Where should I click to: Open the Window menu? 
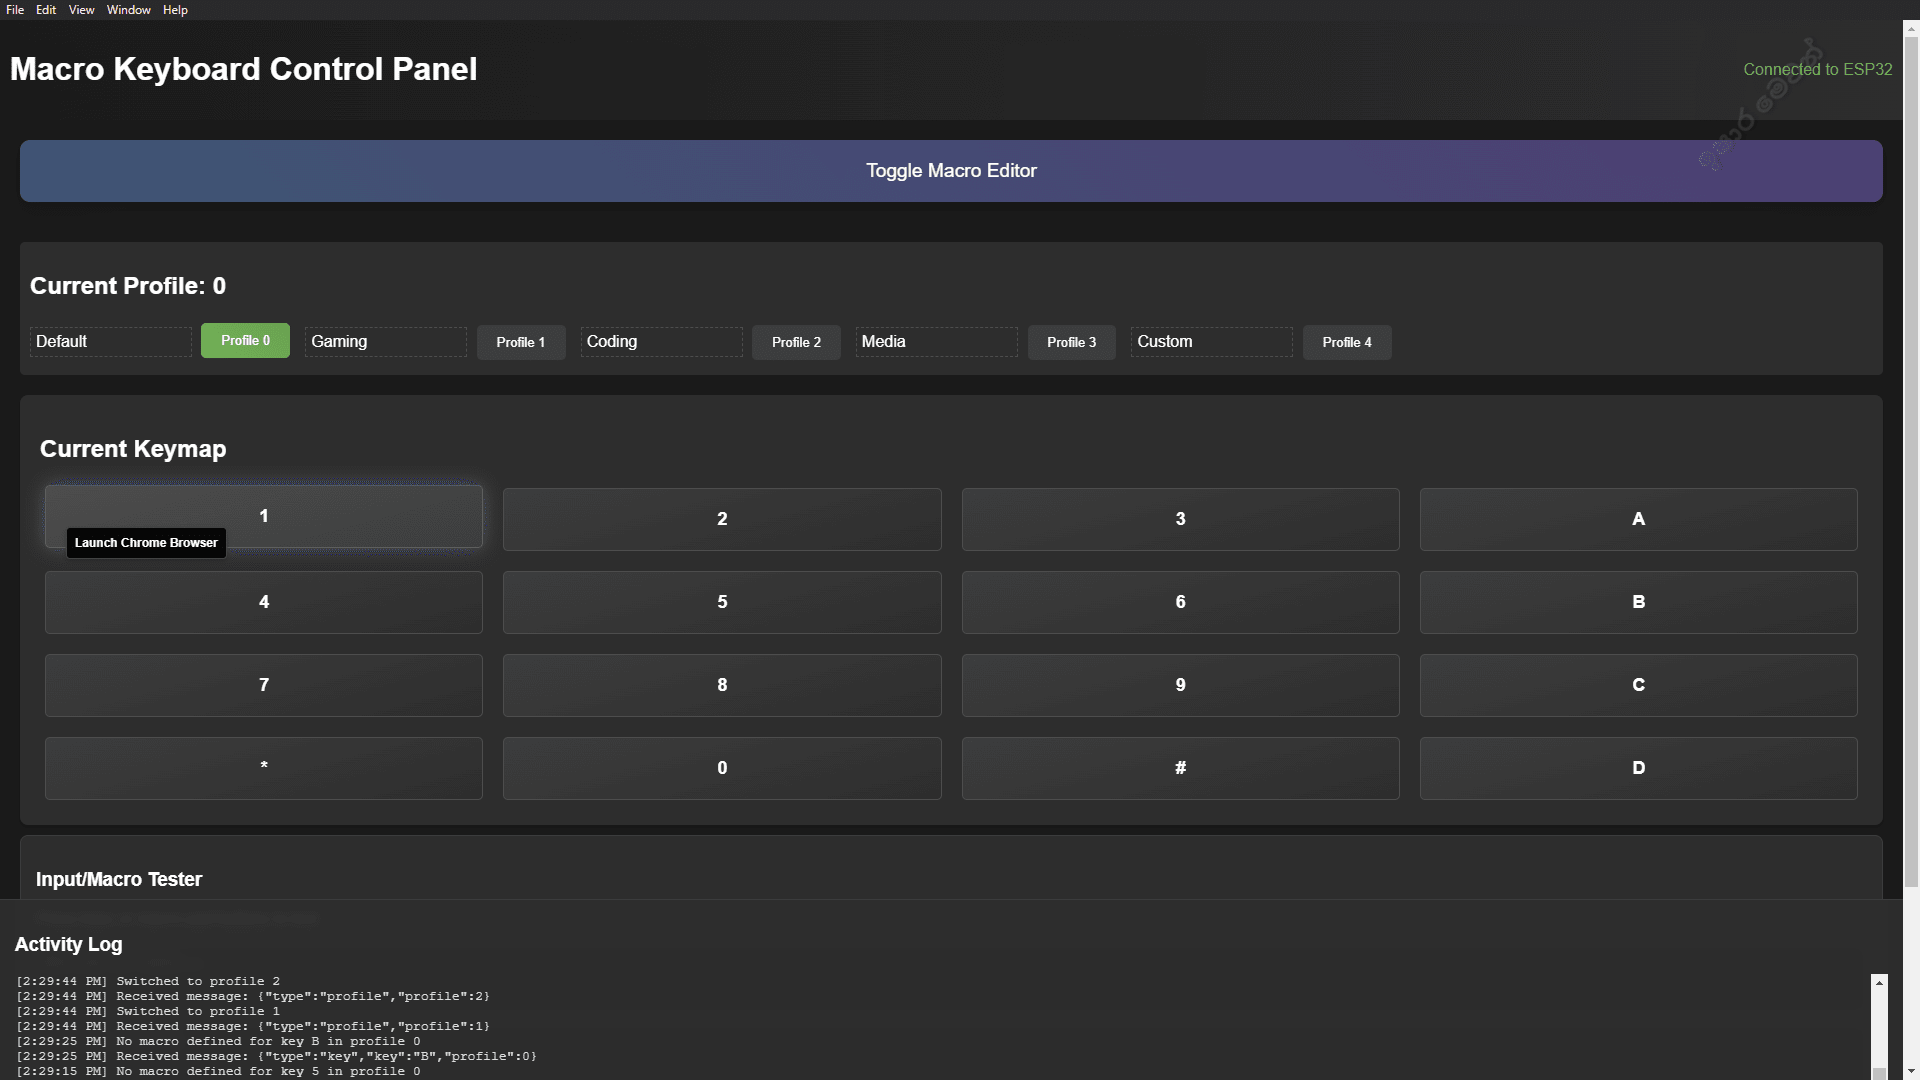(x=128, y=9)
